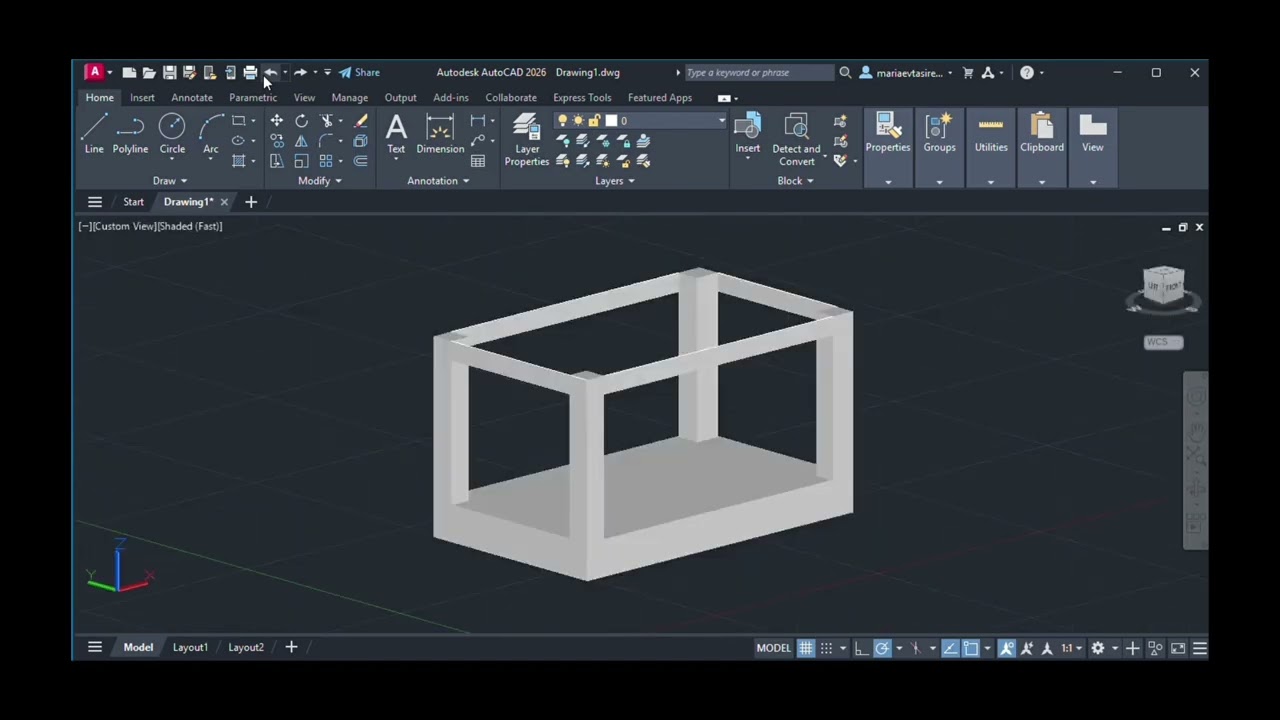The image size is (1280, 720).
Task: Expand the Layers panel
Action: coord(615,181)
